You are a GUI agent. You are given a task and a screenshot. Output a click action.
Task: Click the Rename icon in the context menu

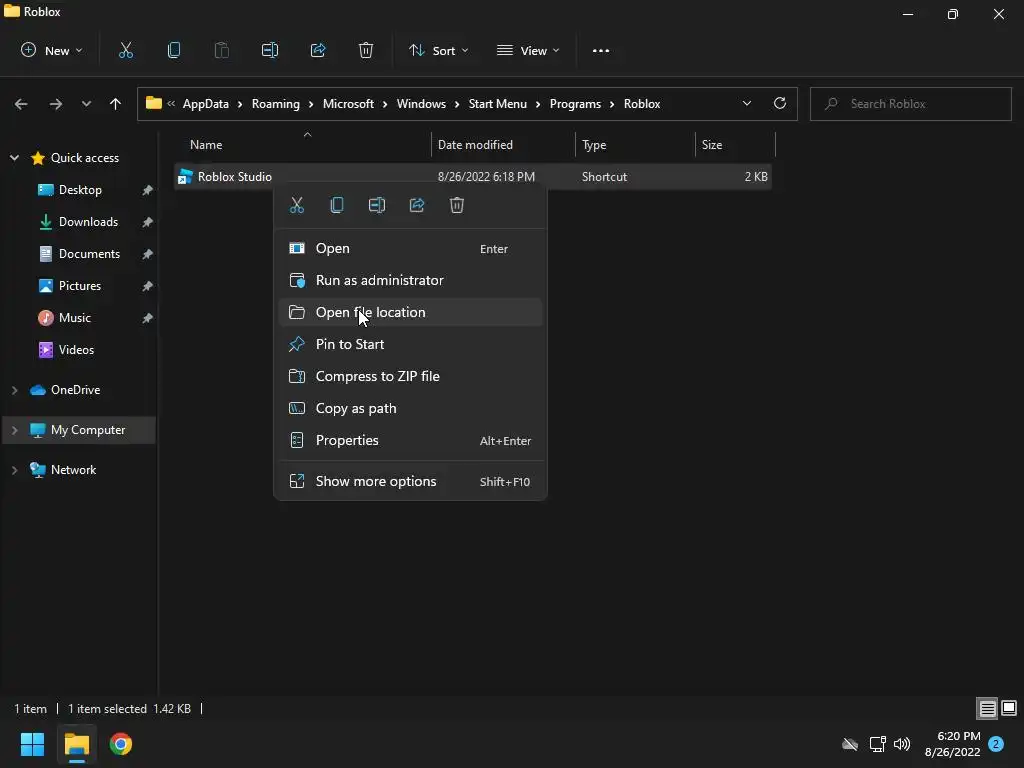377,205
